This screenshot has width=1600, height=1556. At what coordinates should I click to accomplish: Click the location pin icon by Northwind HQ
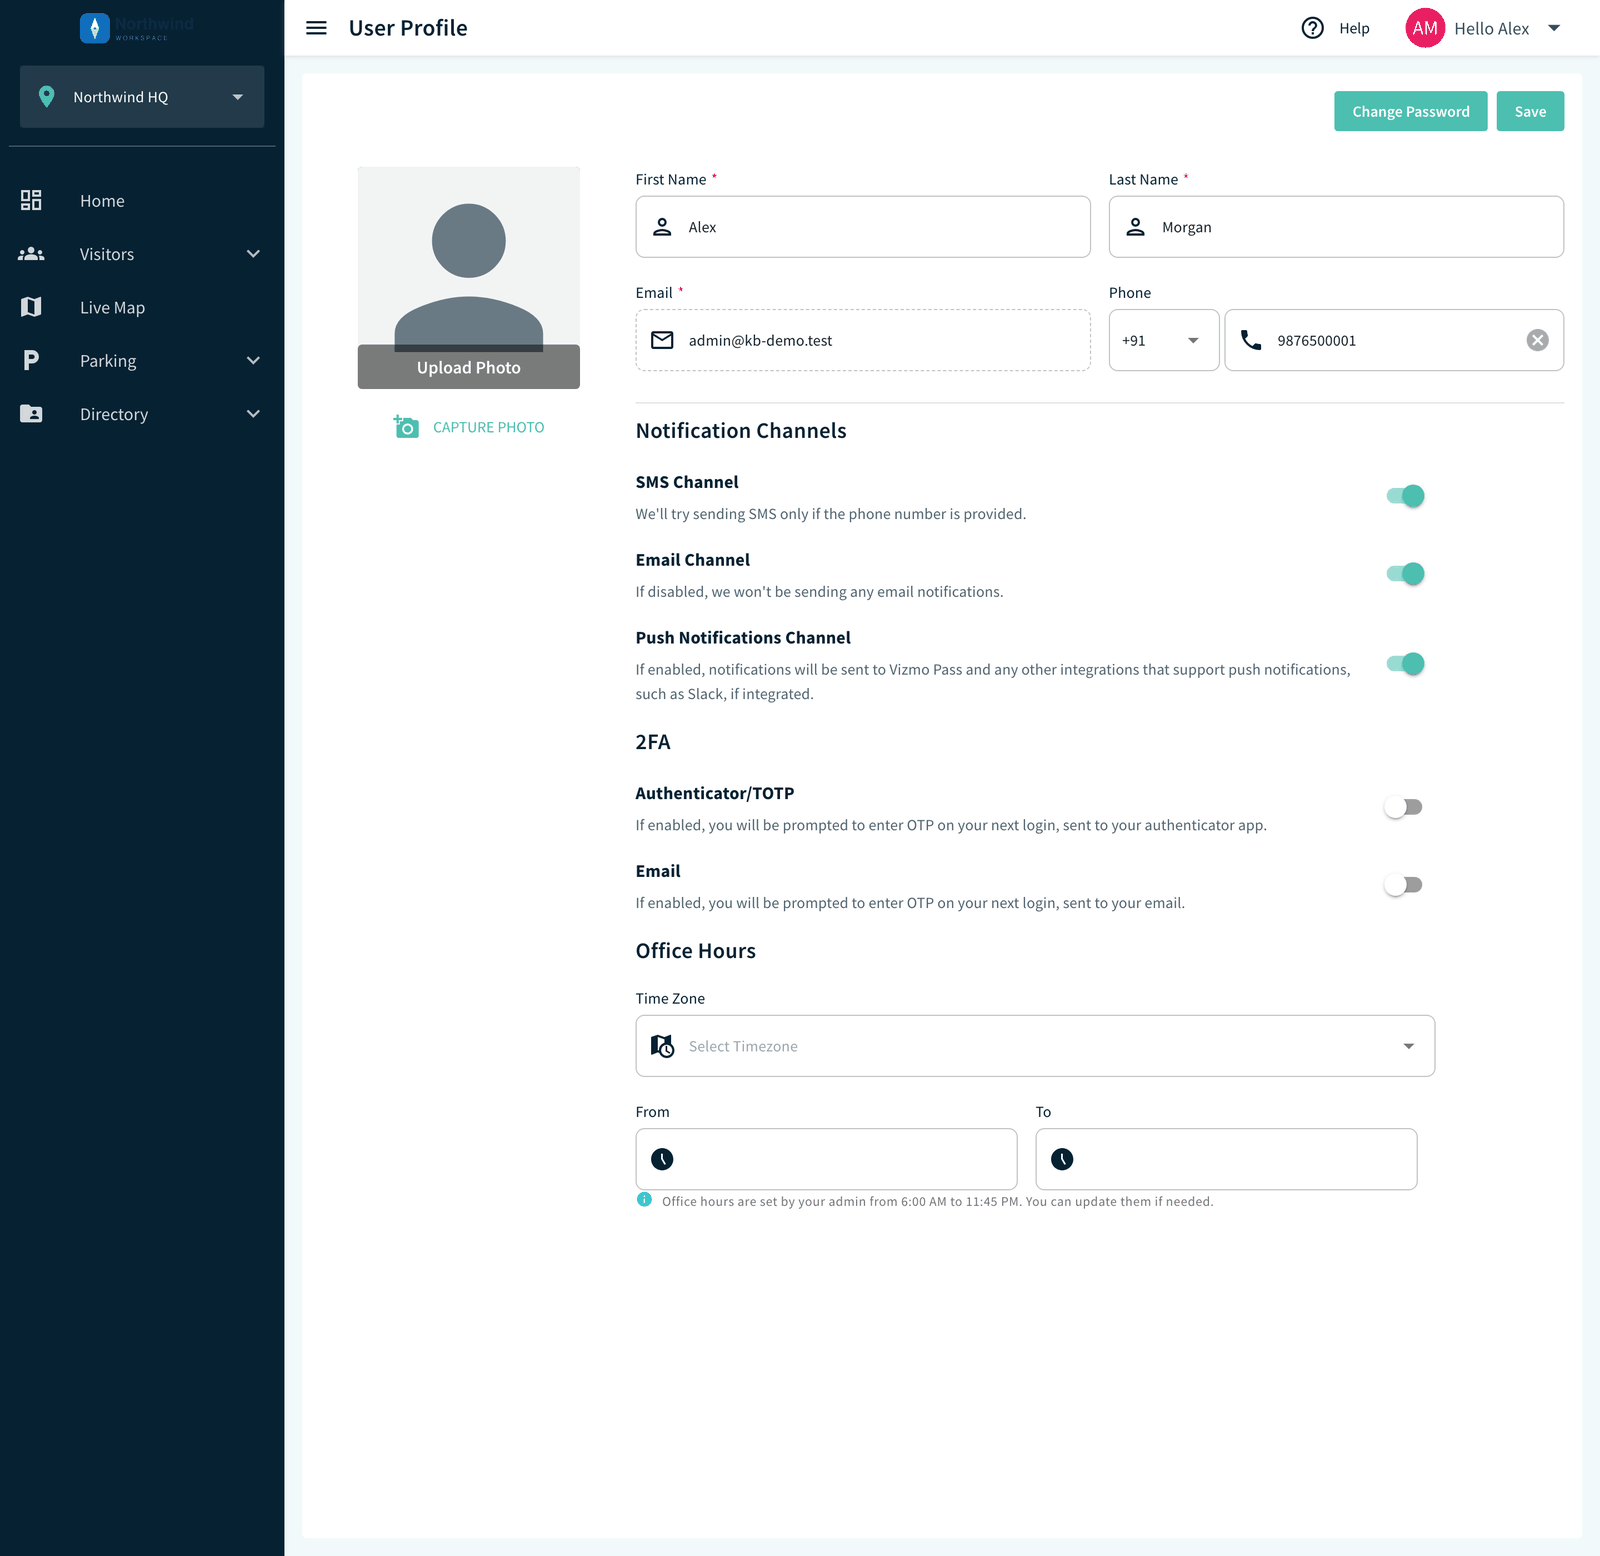coord(46,97)
